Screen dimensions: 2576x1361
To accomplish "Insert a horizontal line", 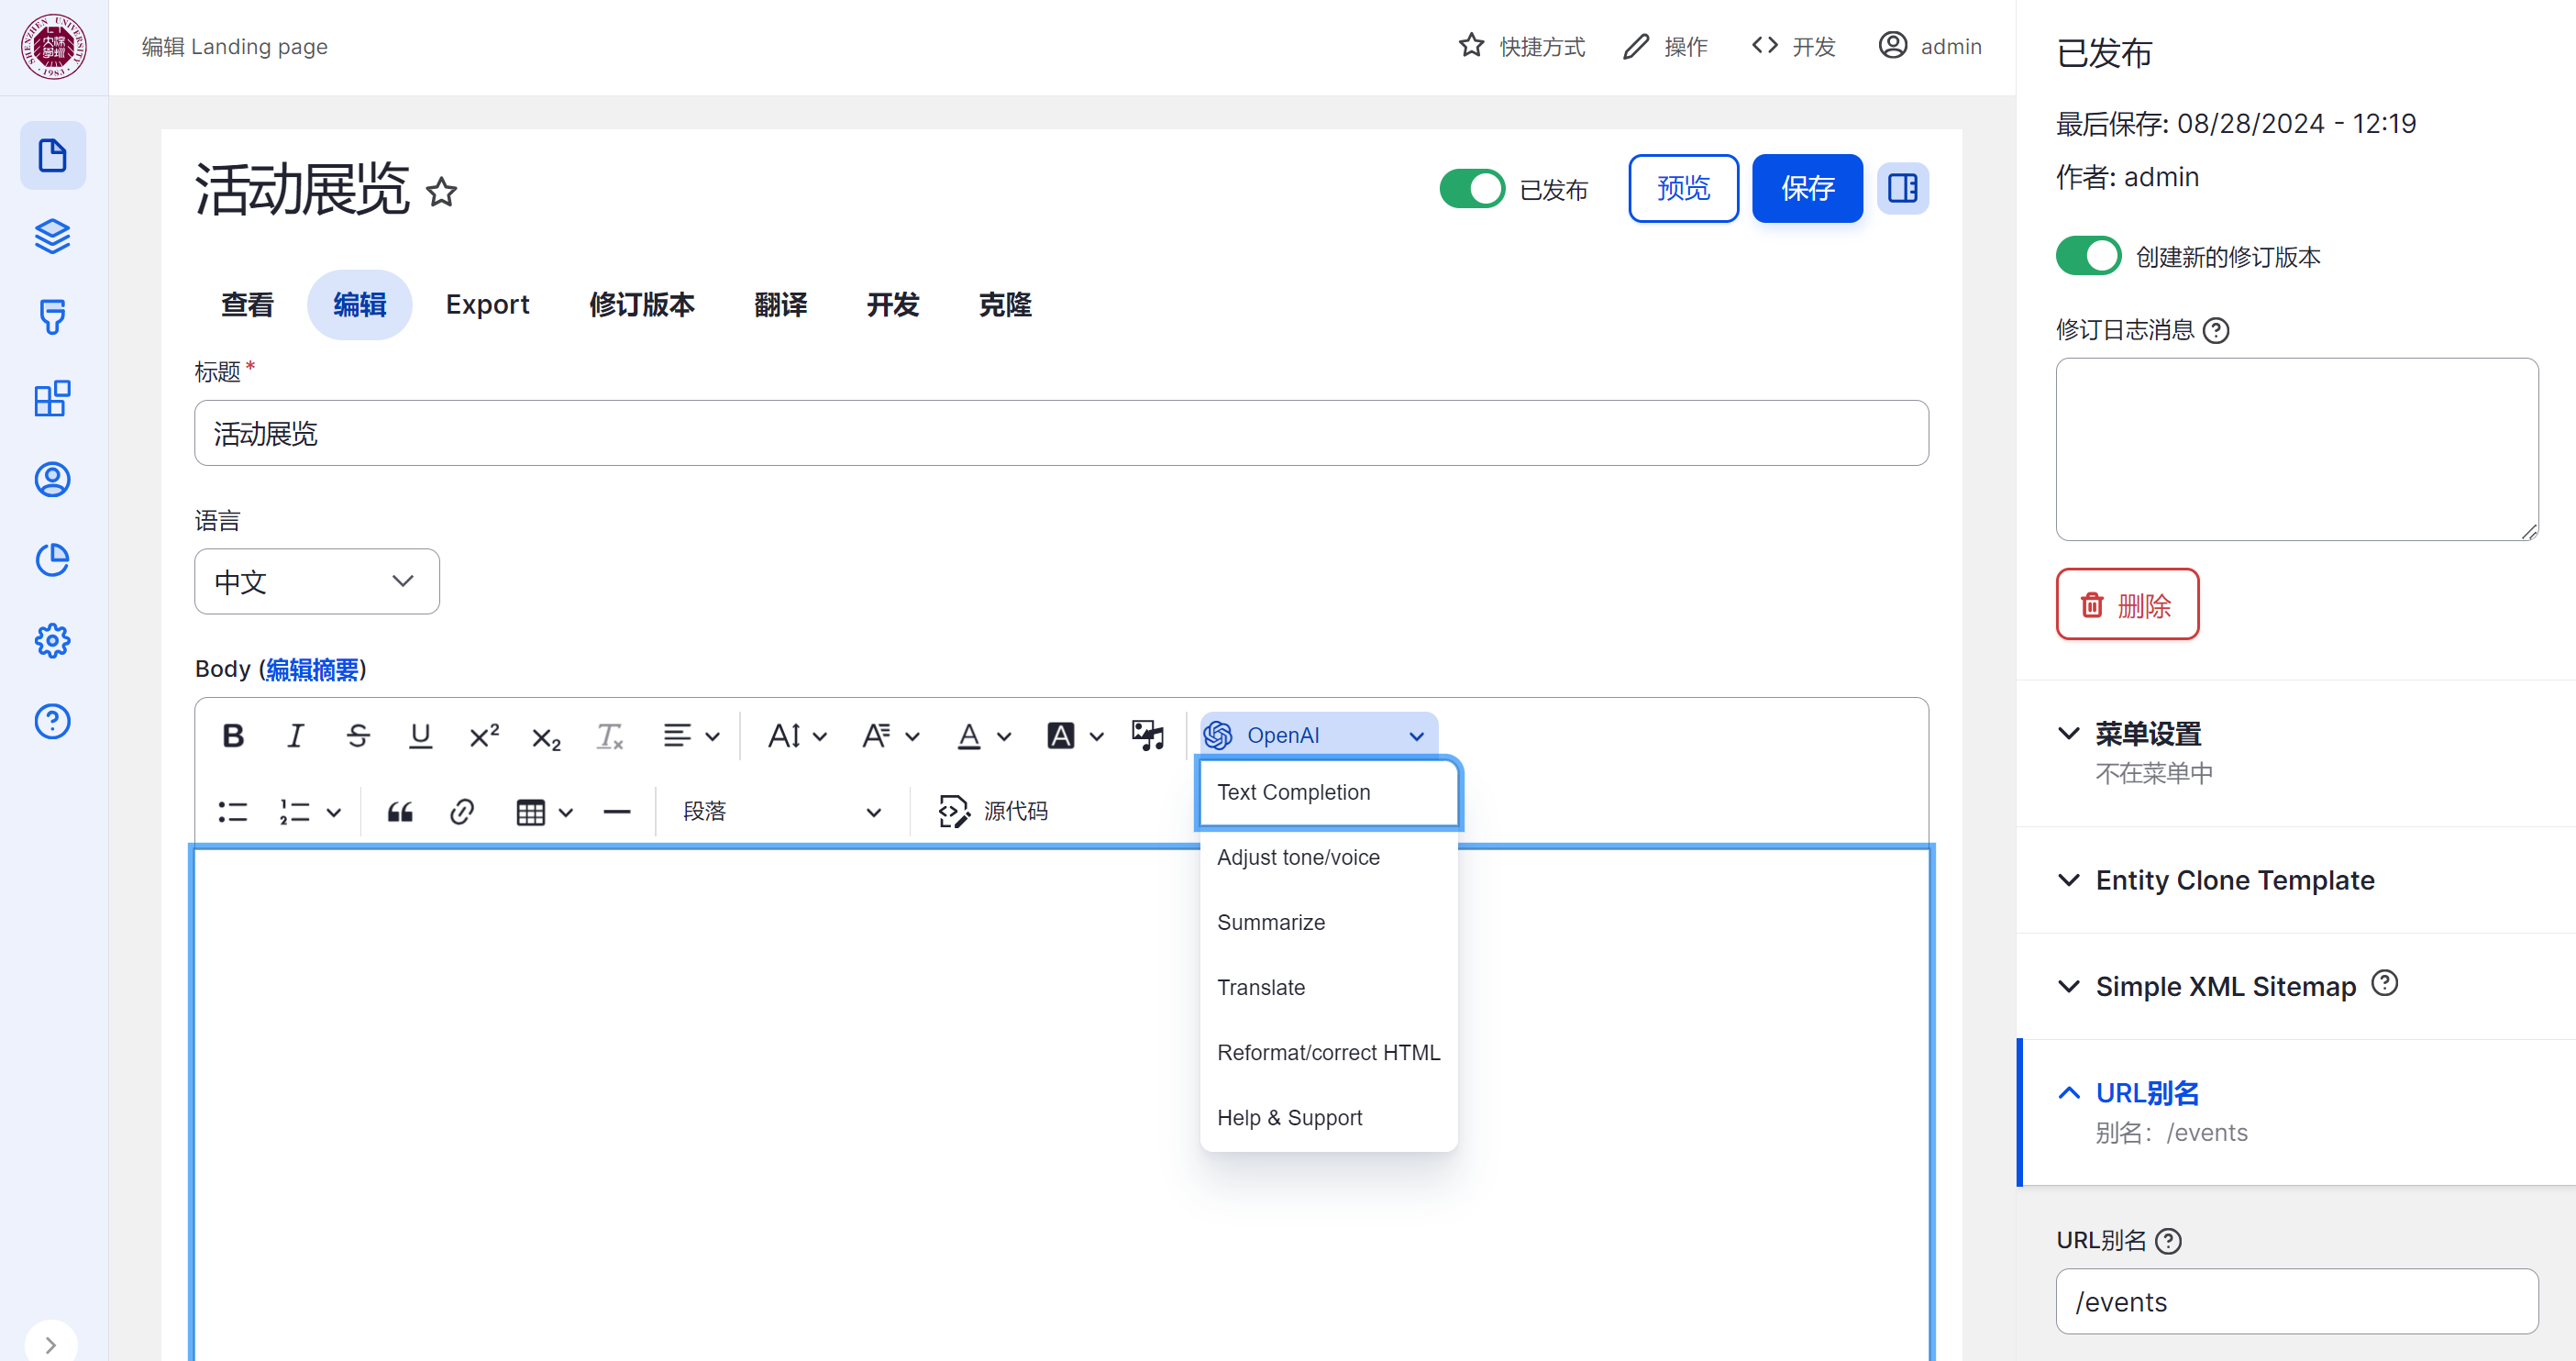I will [617, 812].
